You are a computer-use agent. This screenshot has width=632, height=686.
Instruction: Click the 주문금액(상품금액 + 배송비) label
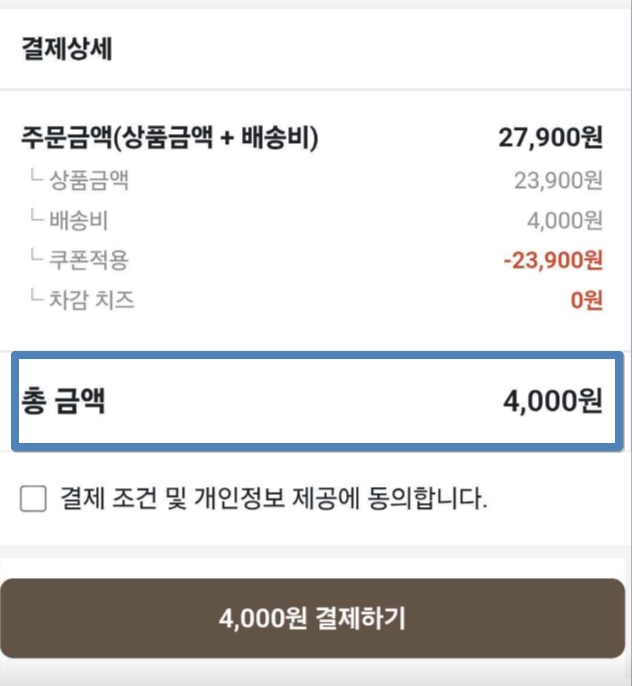(x=169, y=138)
